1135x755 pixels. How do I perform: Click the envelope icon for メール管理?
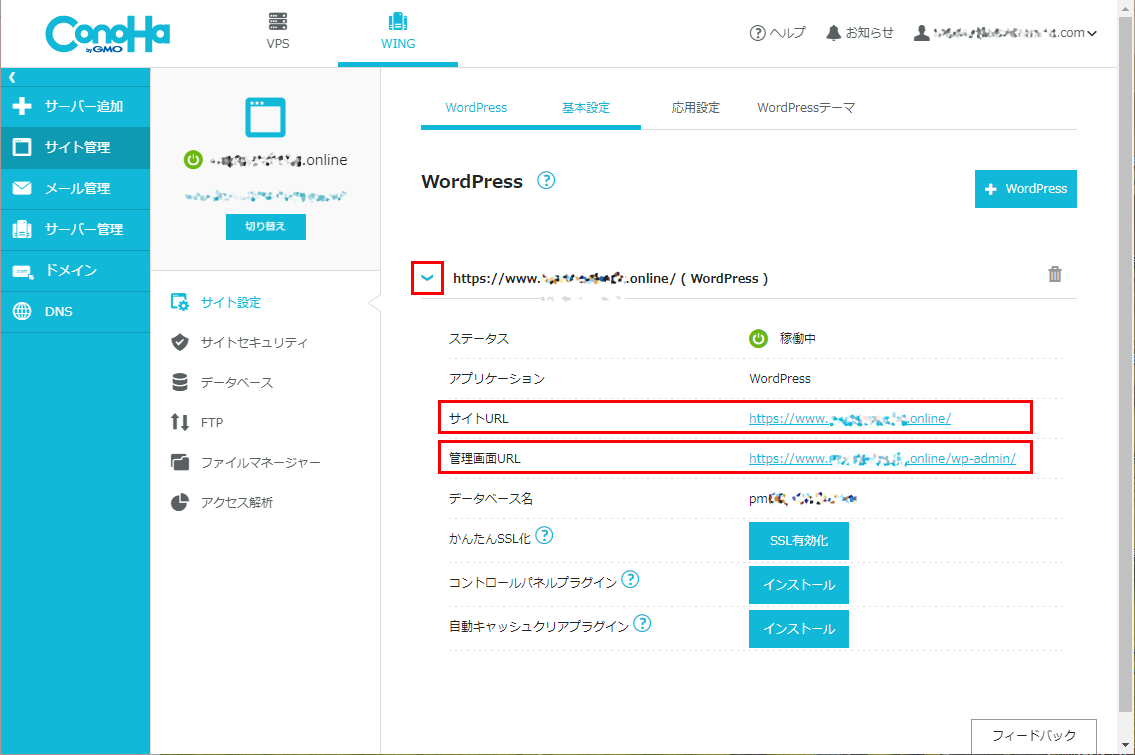[x=22, y=188]
